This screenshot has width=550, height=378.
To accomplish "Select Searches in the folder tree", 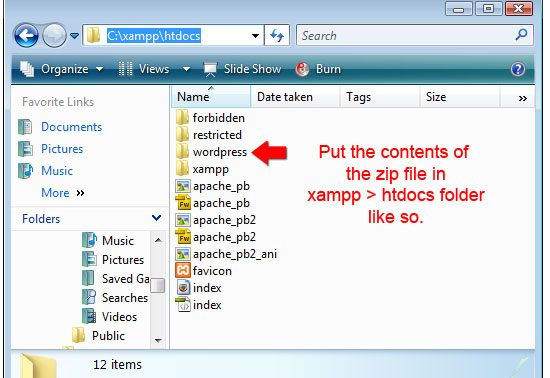I will (125, 297).
